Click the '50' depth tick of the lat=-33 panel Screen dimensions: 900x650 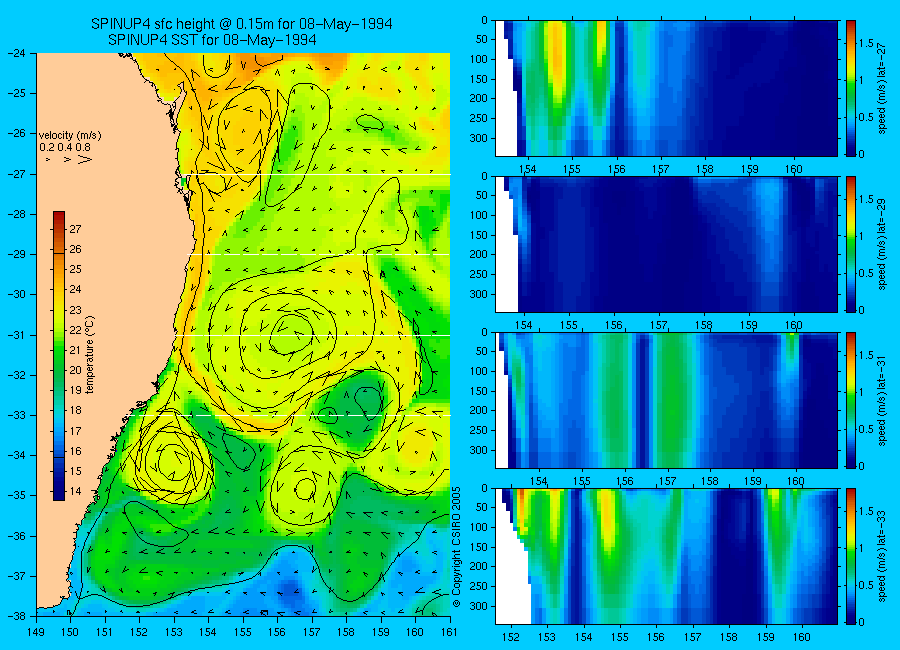tap(482, 508)
